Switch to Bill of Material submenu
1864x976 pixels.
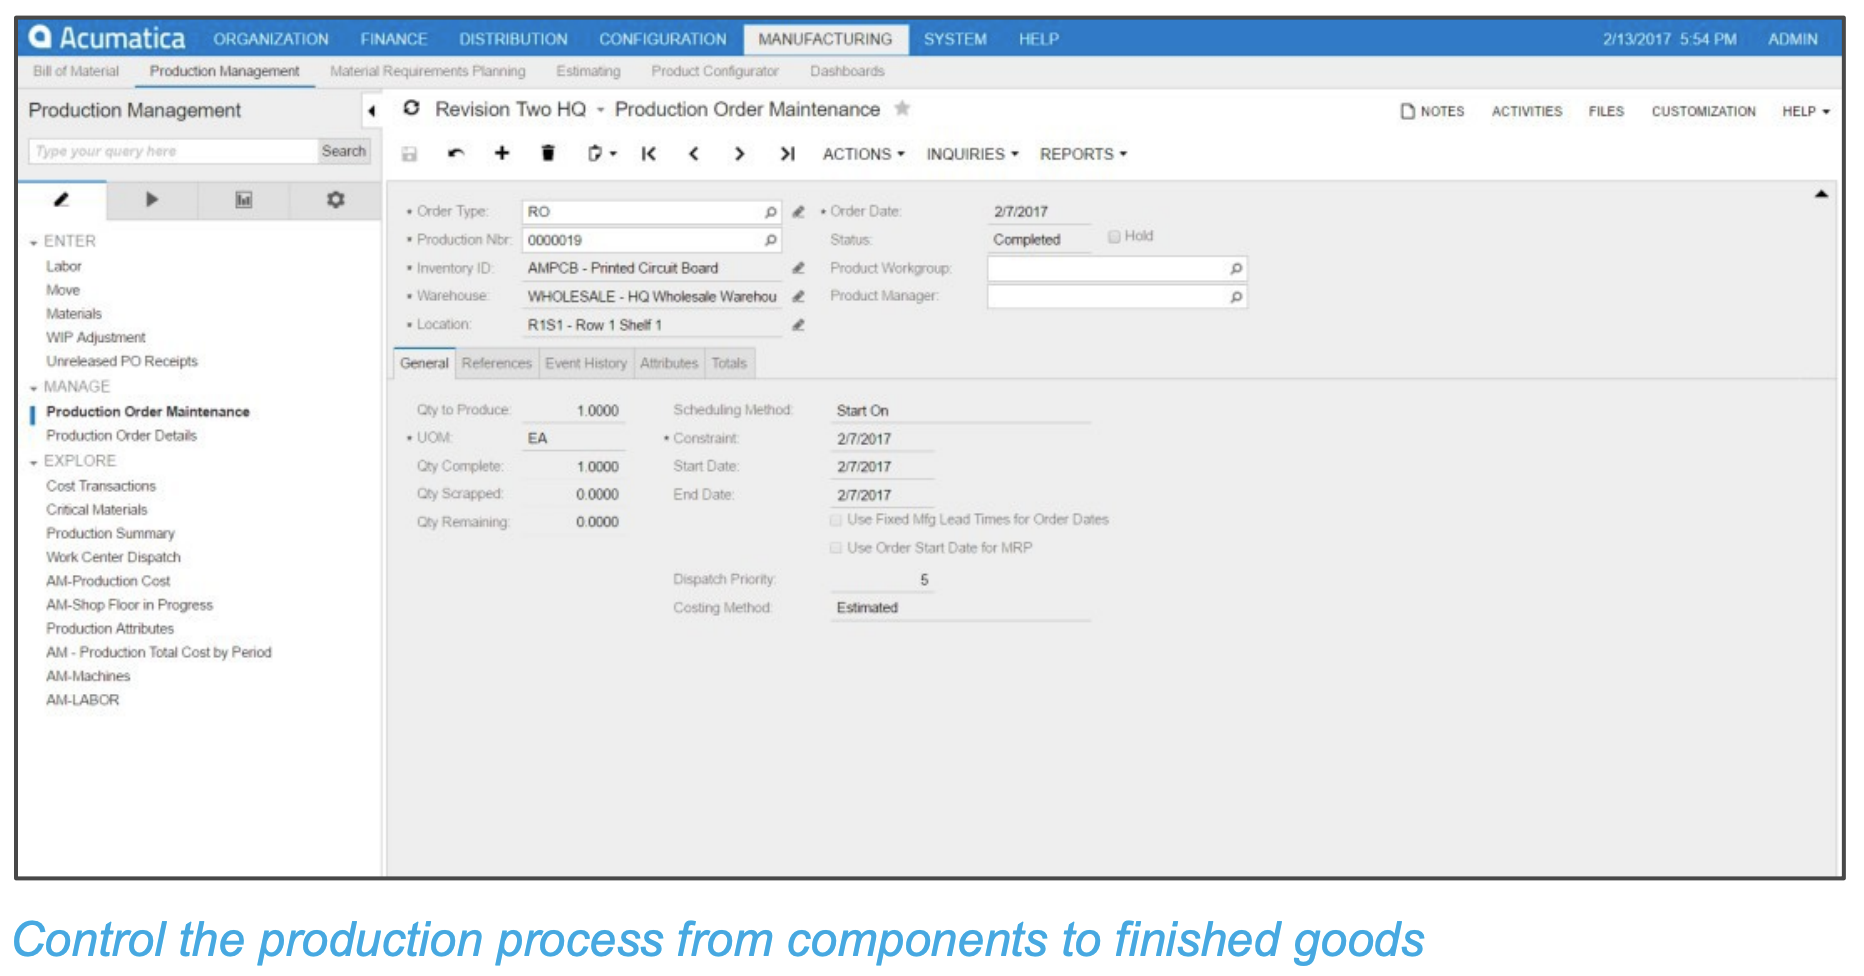coord(76,71)
